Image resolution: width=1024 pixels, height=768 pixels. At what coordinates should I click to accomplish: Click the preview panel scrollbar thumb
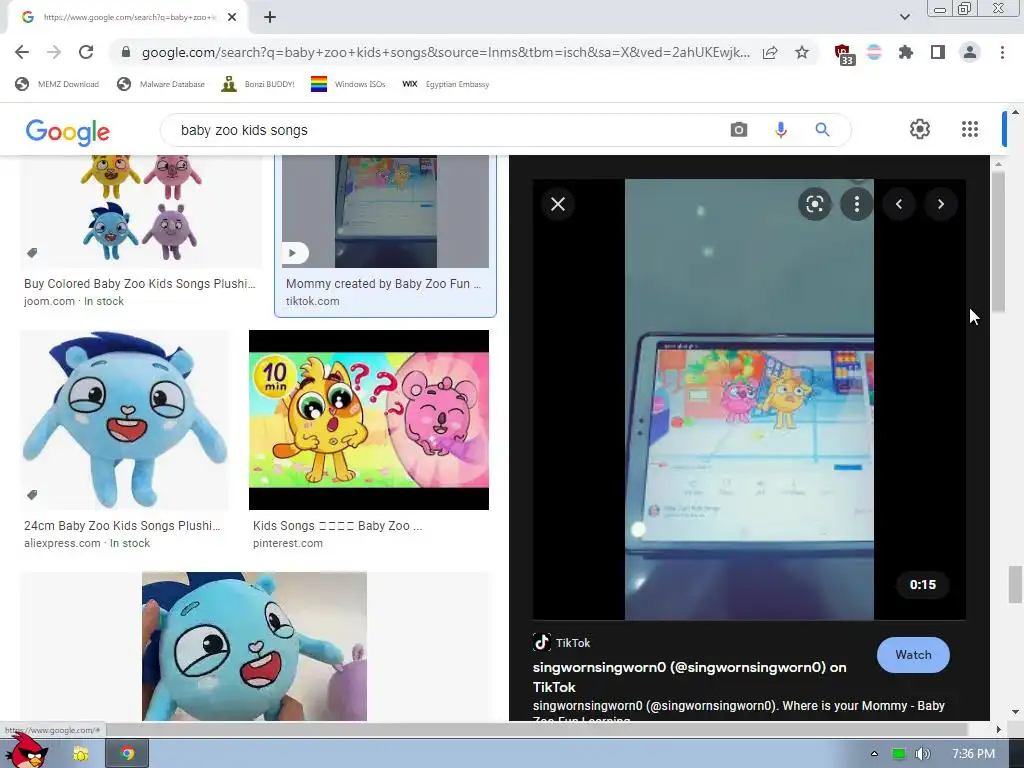pos(998,242)
